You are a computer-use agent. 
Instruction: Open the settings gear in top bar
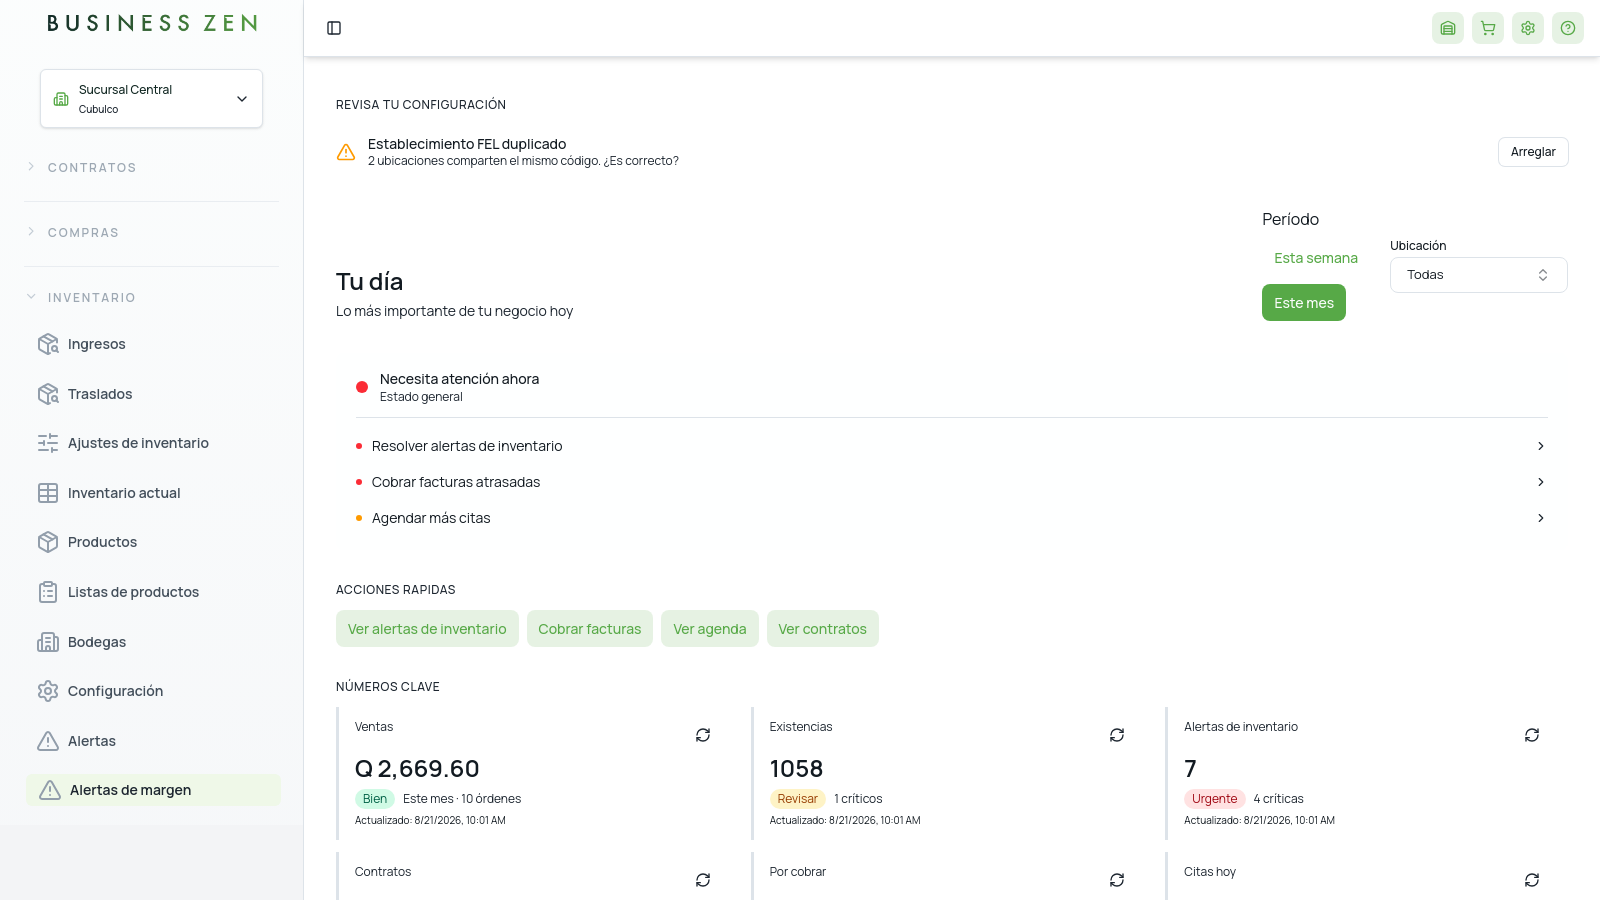[1528, 28]
